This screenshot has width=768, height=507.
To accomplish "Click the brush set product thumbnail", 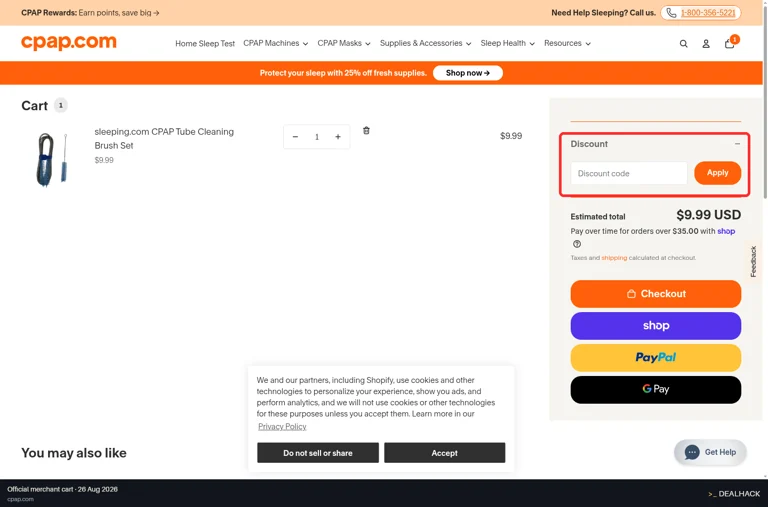I will point(51,159).
